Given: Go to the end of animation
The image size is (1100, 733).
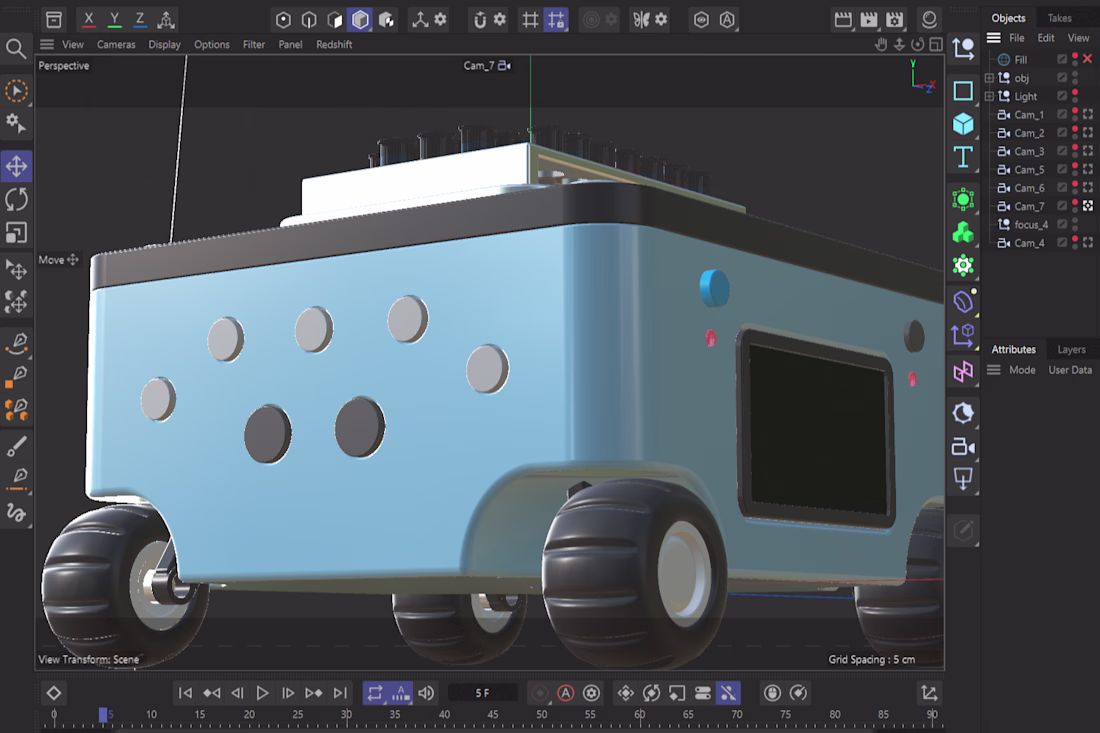Looking at the screenshot, I should coord(340,693).
